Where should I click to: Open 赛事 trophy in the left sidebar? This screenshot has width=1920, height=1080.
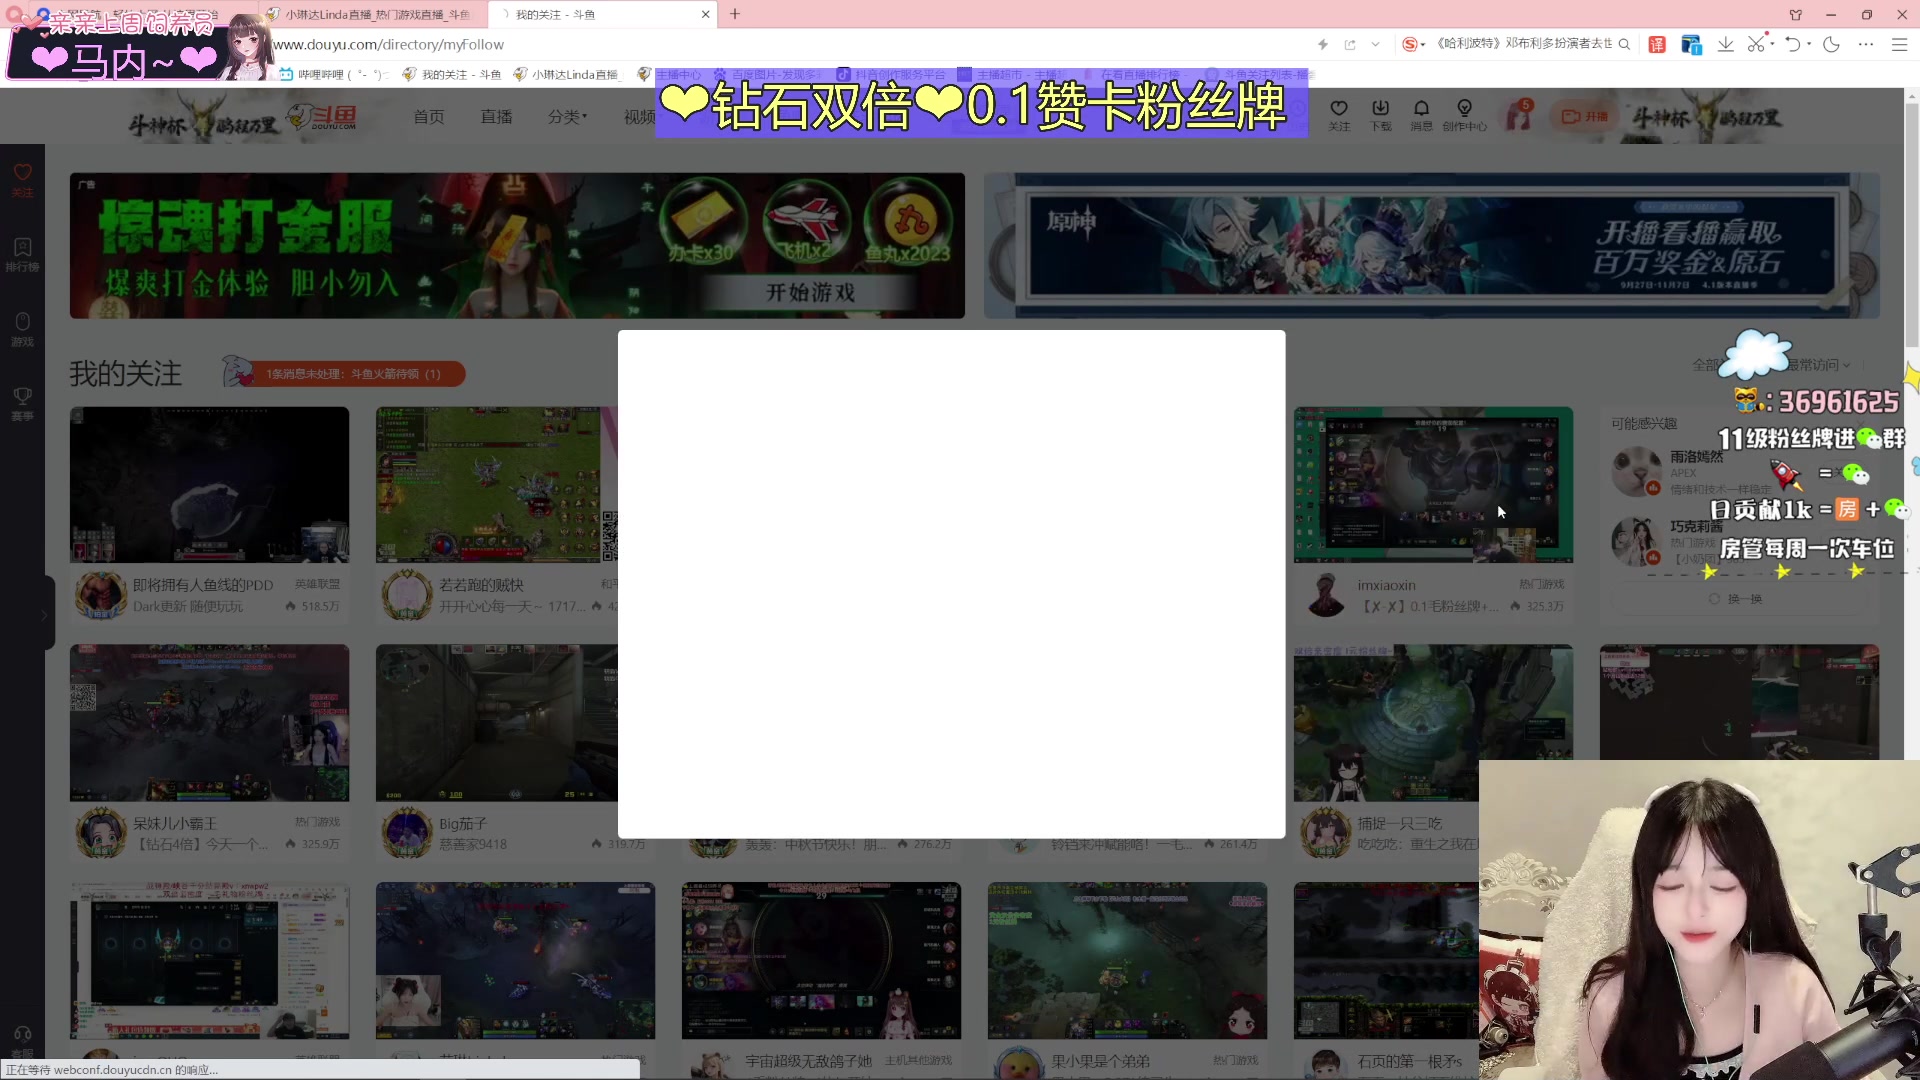coord(22,403)
